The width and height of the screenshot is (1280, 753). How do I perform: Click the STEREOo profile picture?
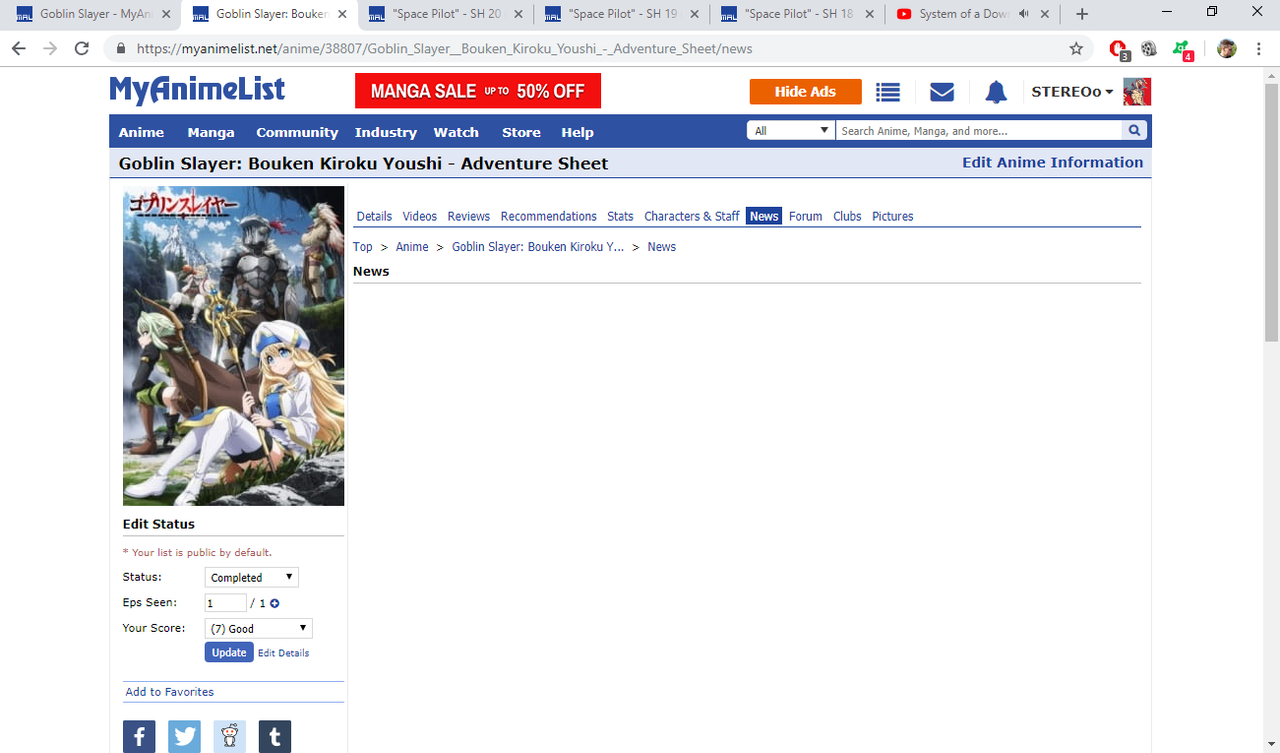point(1137,92)
